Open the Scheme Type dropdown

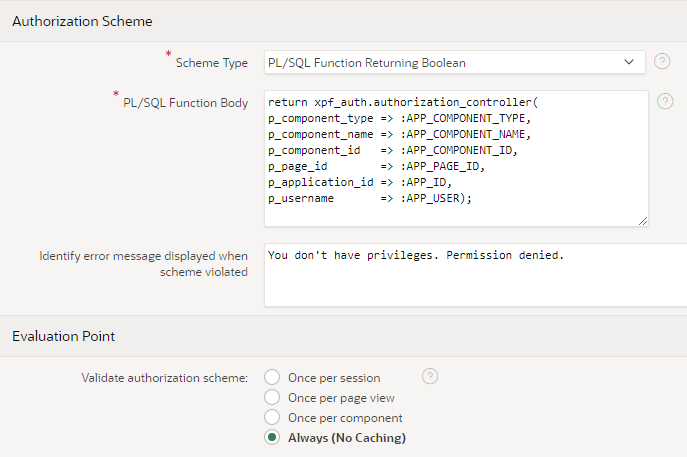click(x=454, y=62)
